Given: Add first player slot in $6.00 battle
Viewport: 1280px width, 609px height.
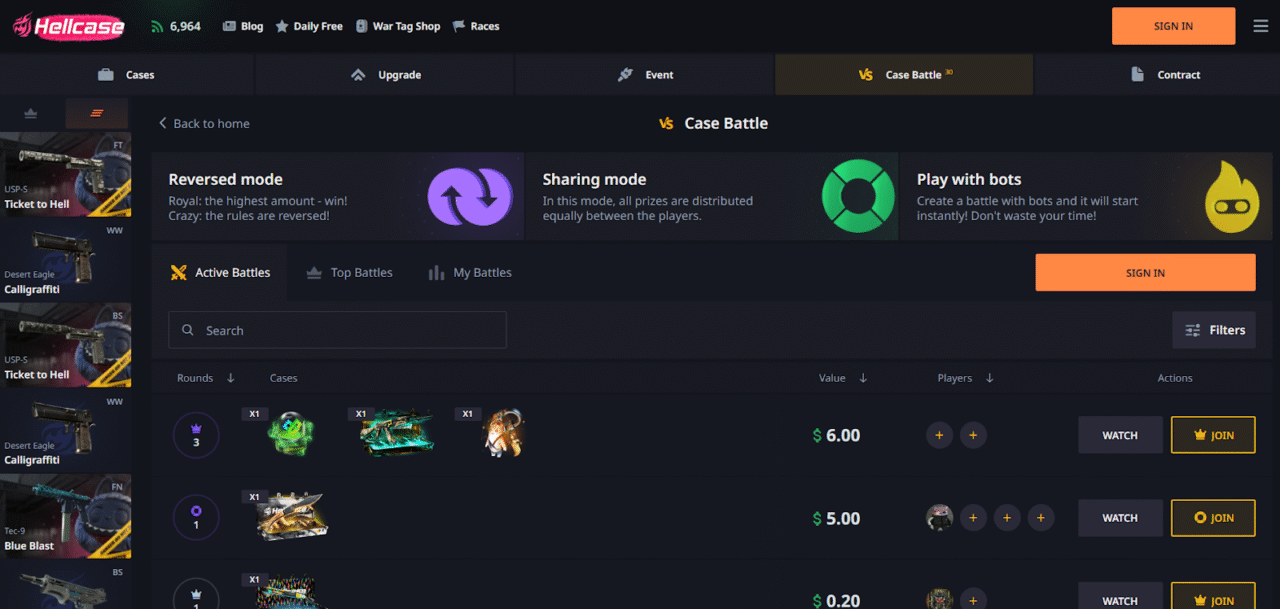Looking at the screenshot, I should [x=939, y=435].
